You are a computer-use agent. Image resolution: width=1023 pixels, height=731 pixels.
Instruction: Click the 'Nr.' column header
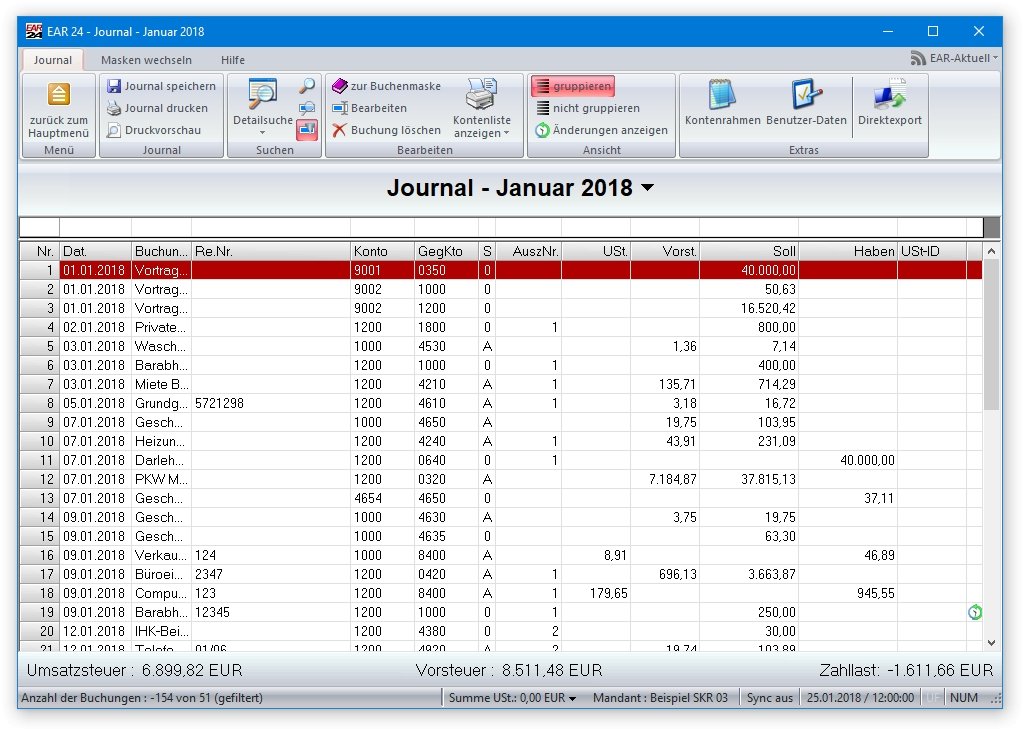coord(40,251)
